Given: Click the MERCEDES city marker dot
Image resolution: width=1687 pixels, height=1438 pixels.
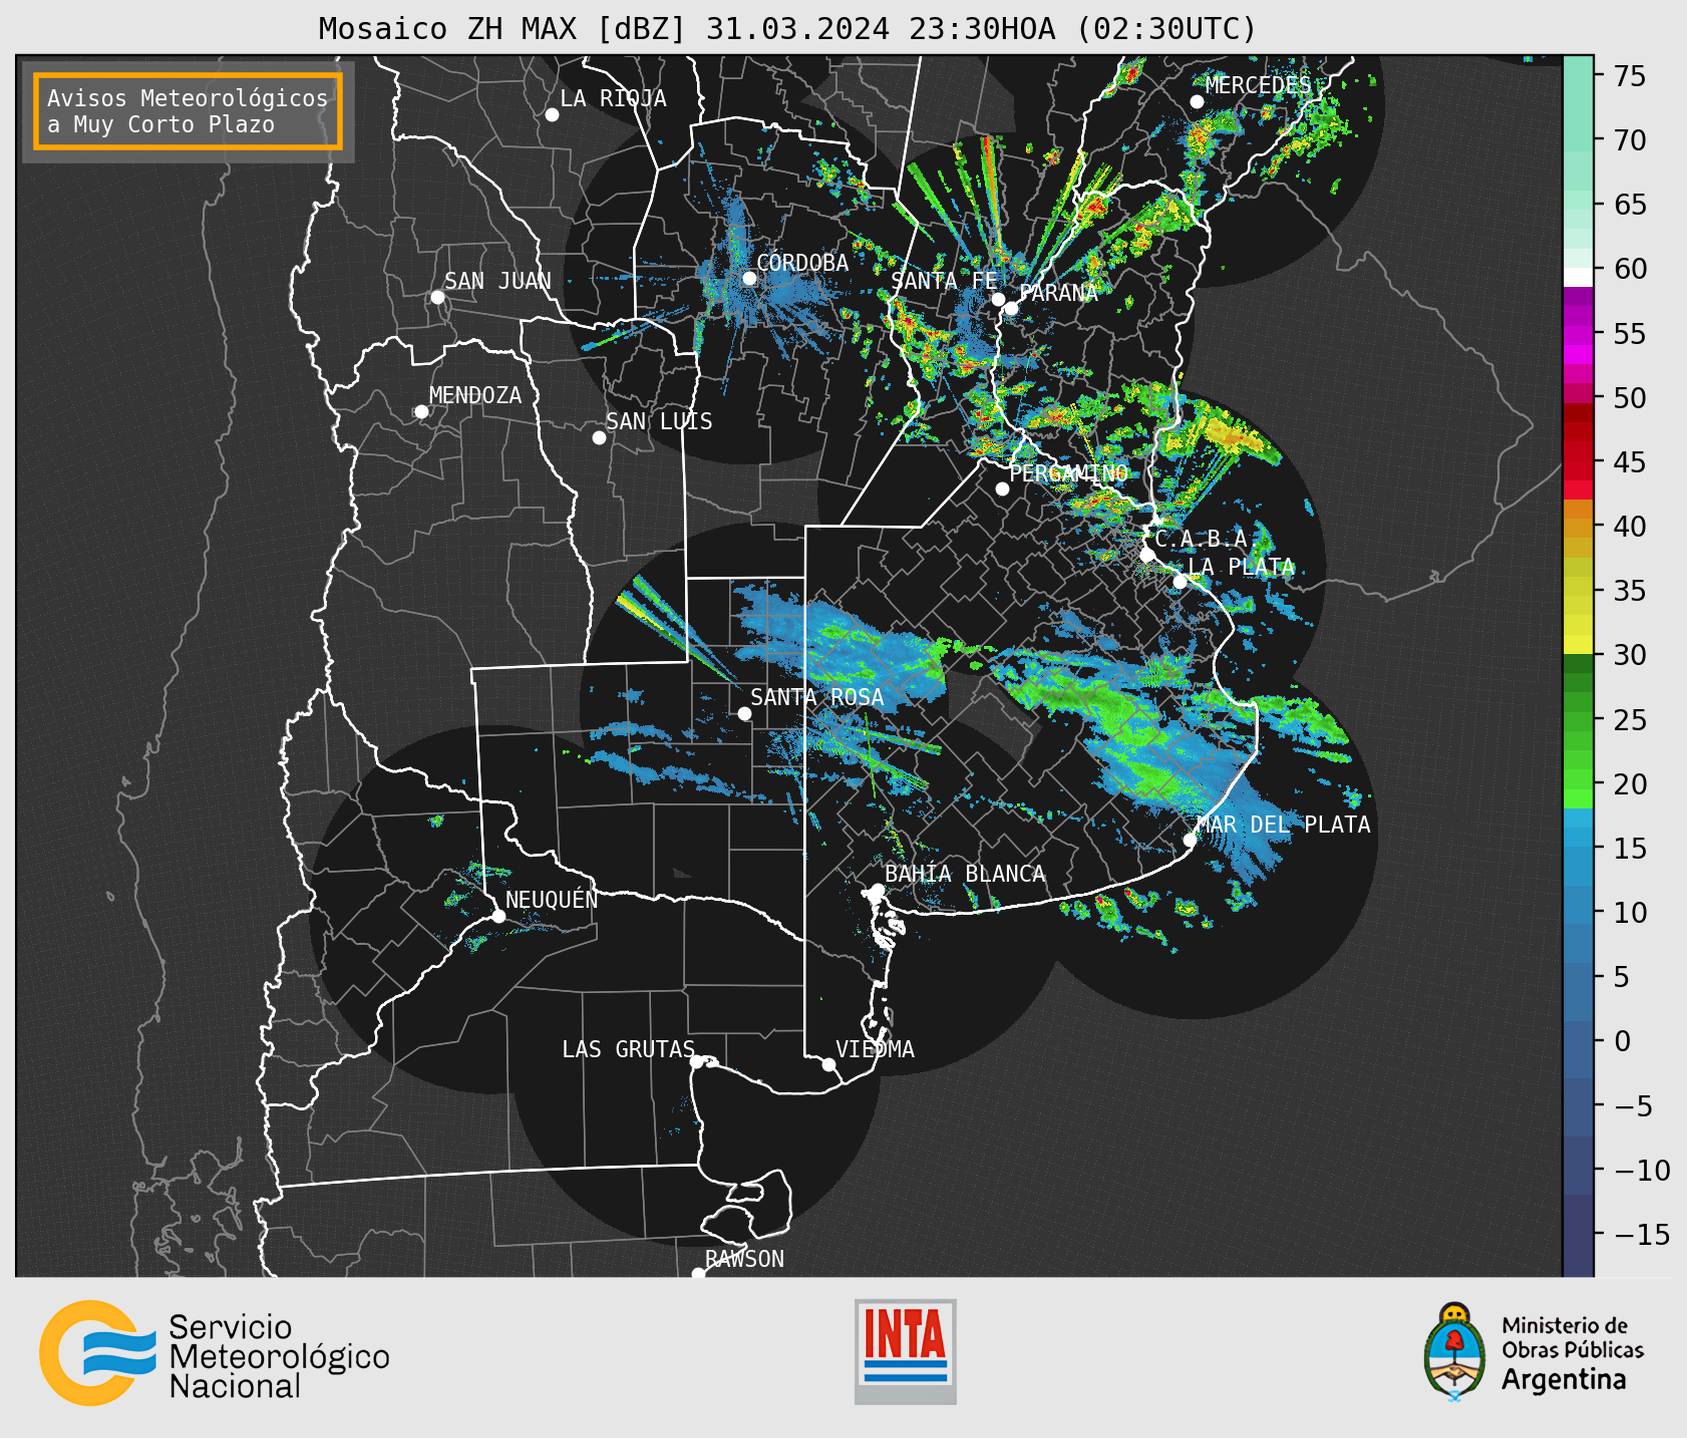Looking at the screenshot, I should pos(1197,102).
